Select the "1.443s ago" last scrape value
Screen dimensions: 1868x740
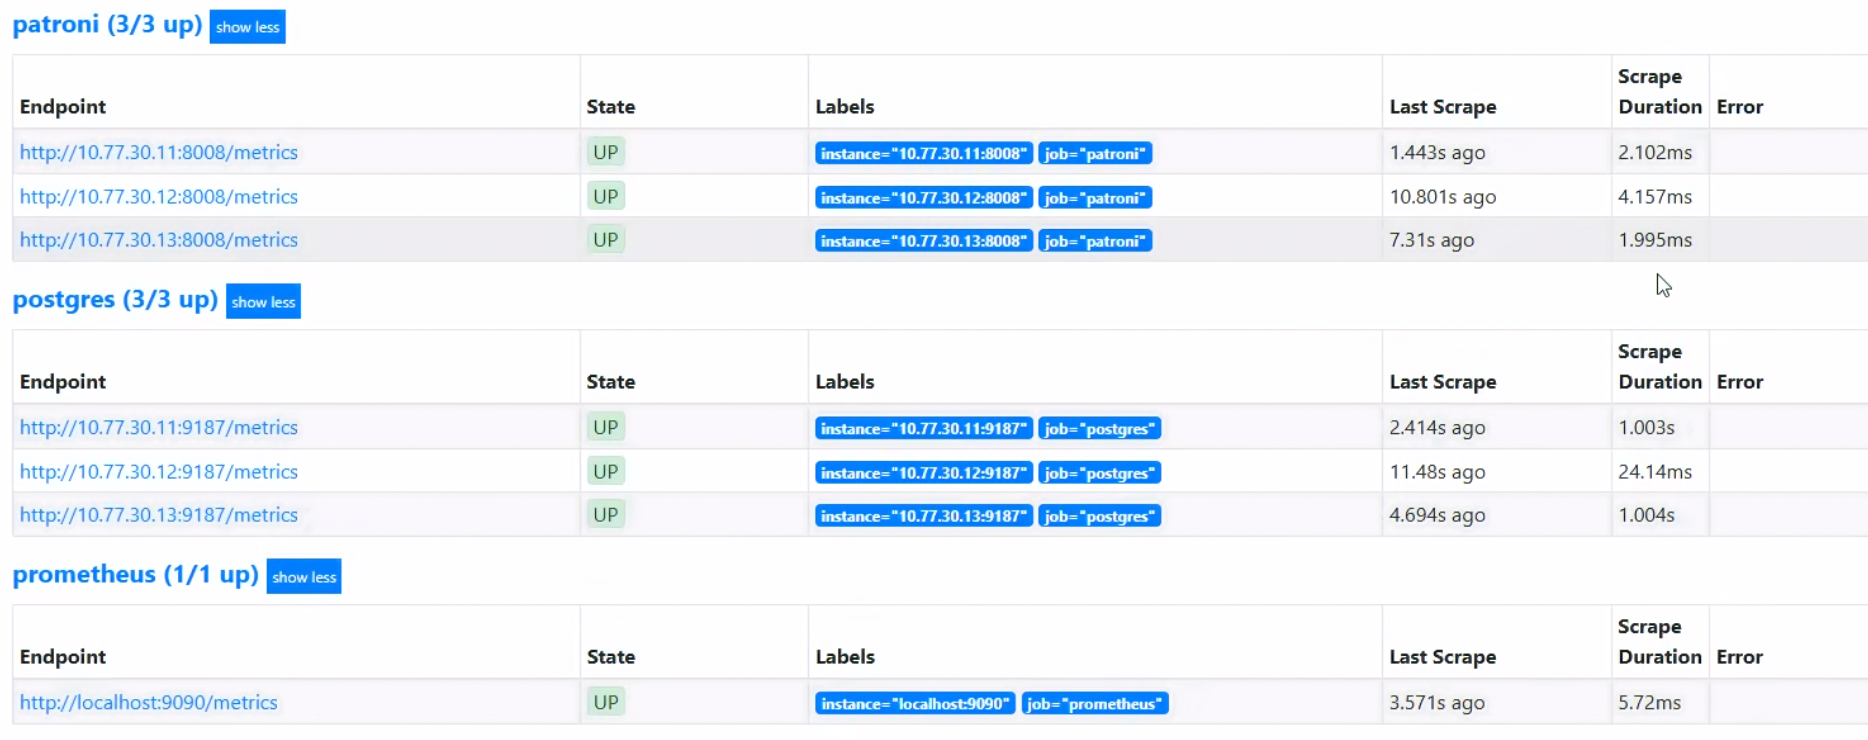click(1437, 153)
